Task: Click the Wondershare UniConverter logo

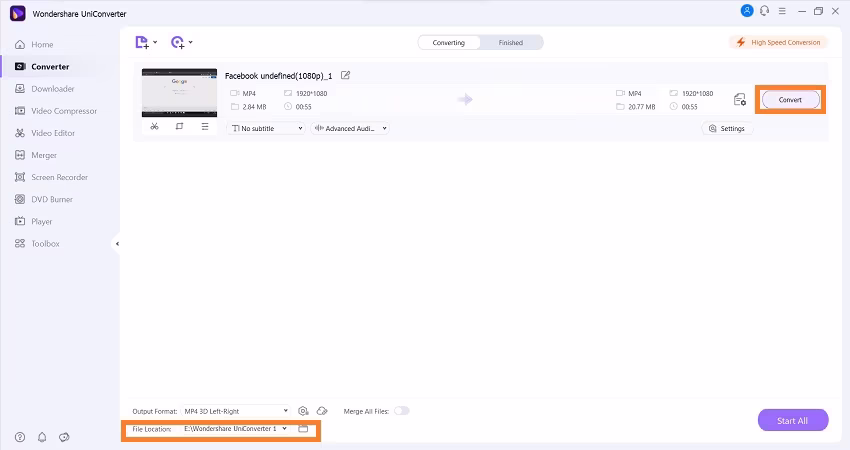Action: [18, 14]
